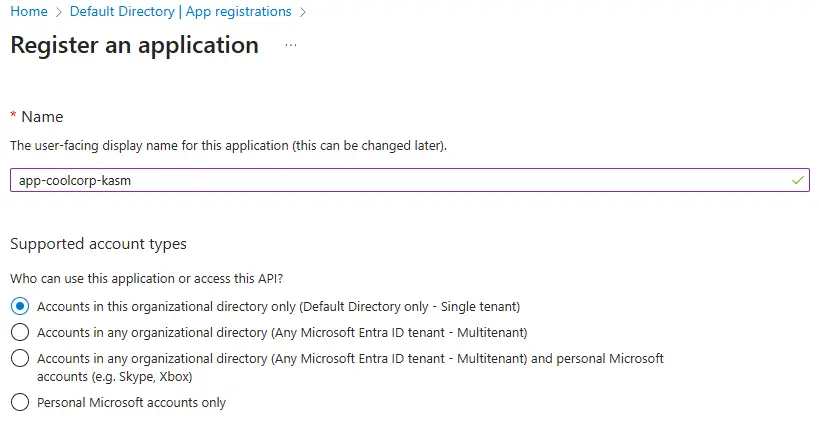Viewport: 819px width, 423px height.
Task: Click the 'Name' field label
Action: [42, 117]
